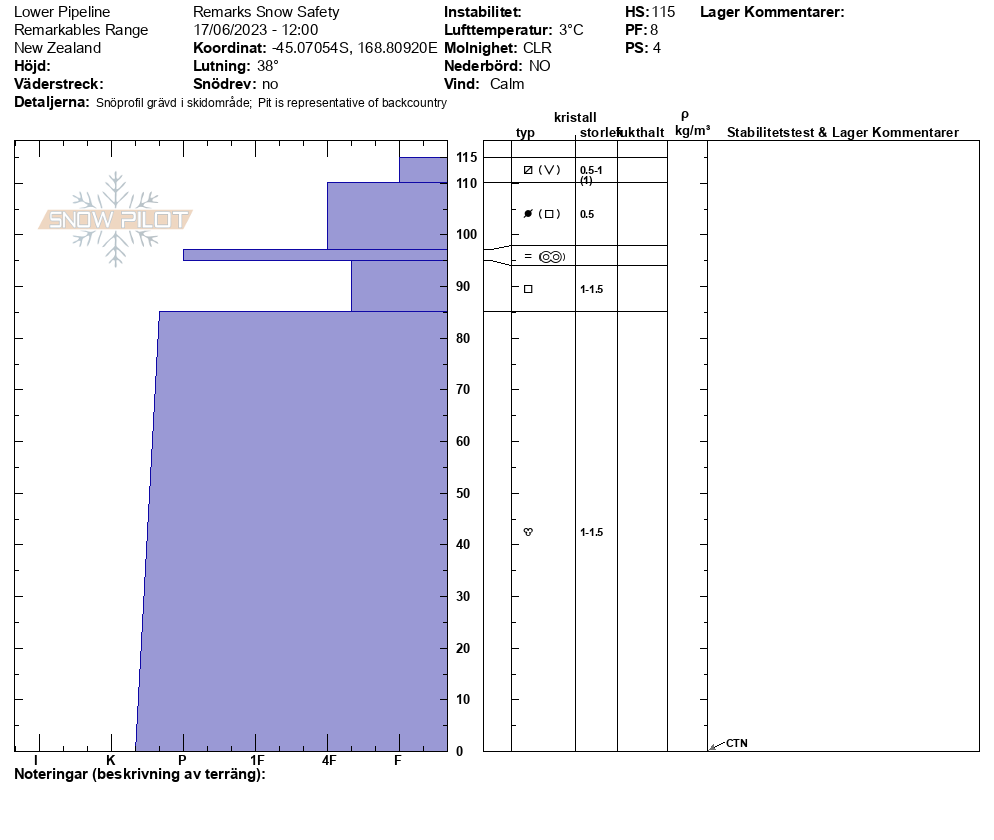
Task: Click the decomposing crystal symbol in the 115-110 layer
Action: click(528, 170)
